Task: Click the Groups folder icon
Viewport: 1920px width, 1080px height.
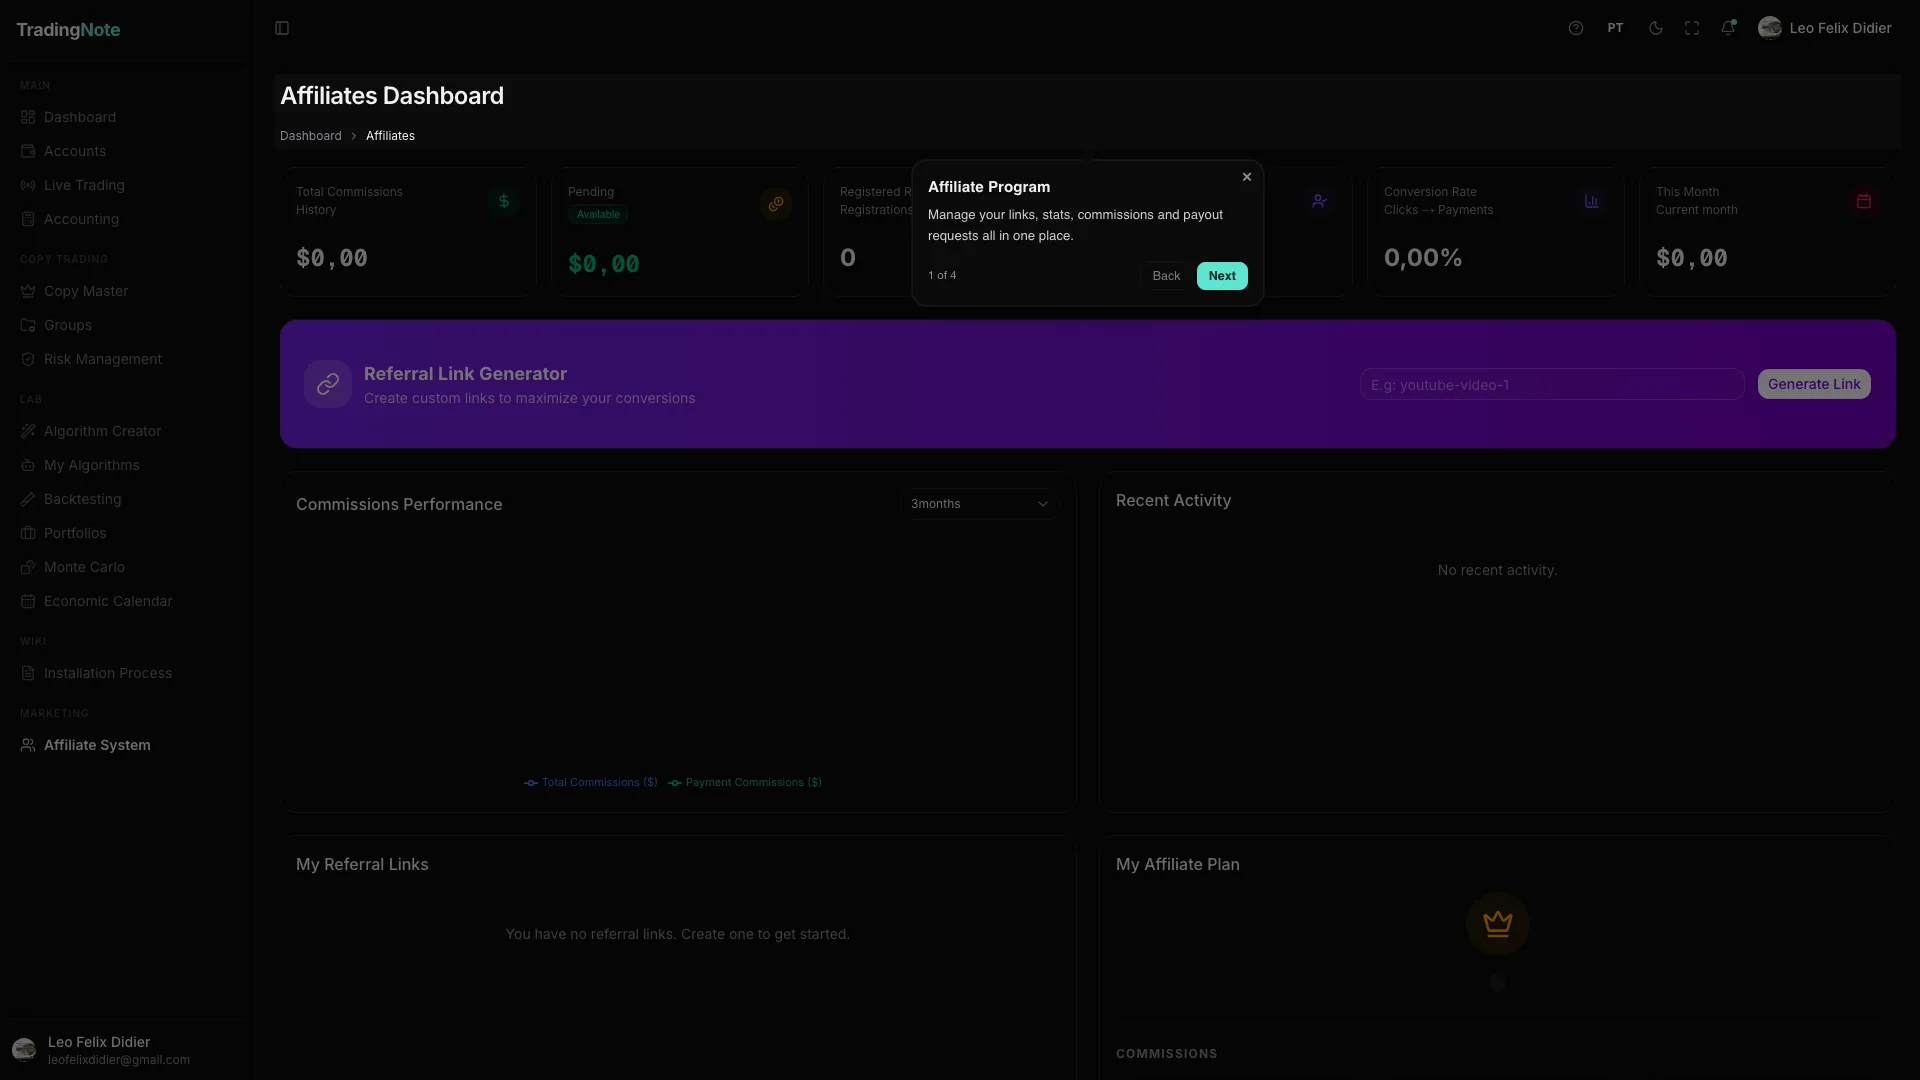Action: tap(28, 325)
